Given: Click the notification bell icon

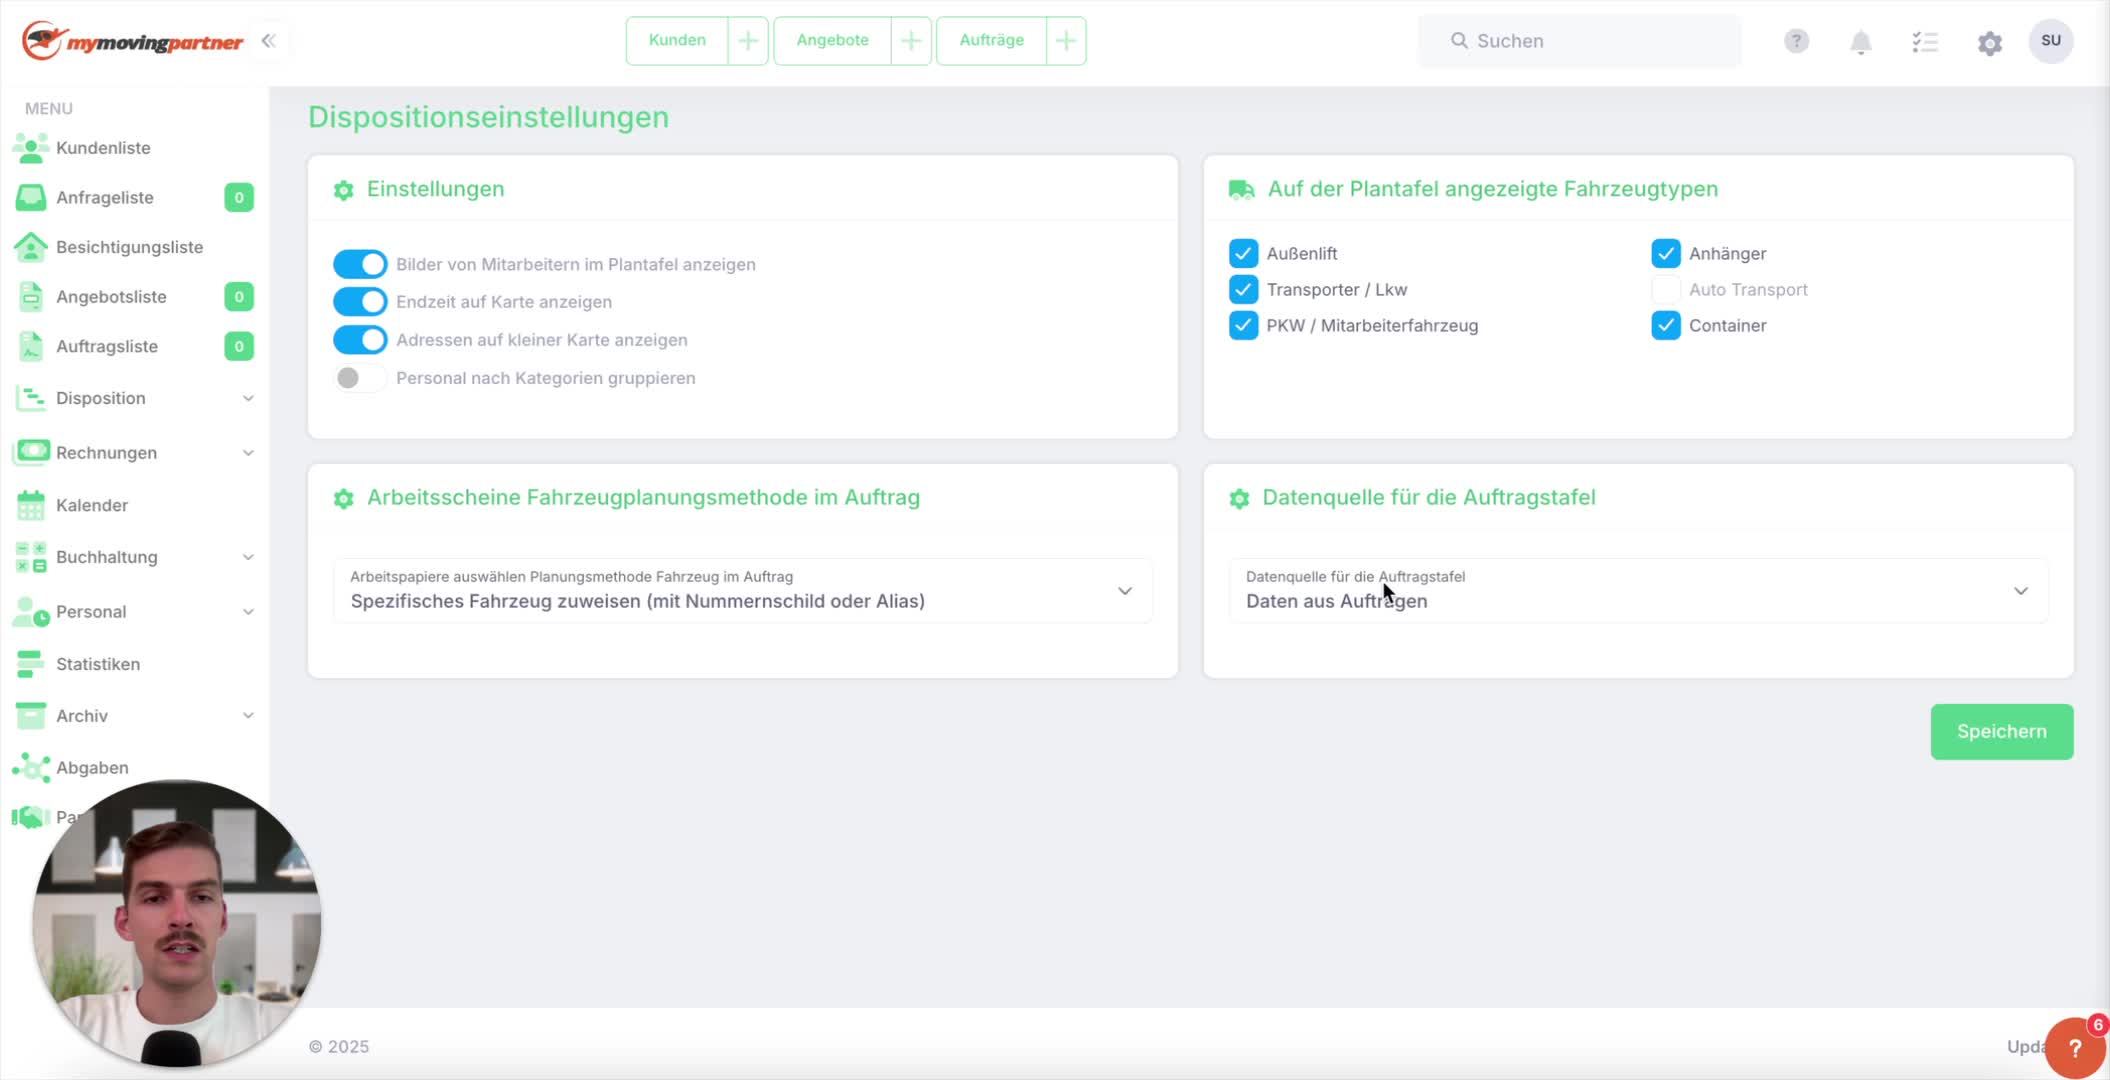Looking at the screenshot, I should tap(1860, 42).
